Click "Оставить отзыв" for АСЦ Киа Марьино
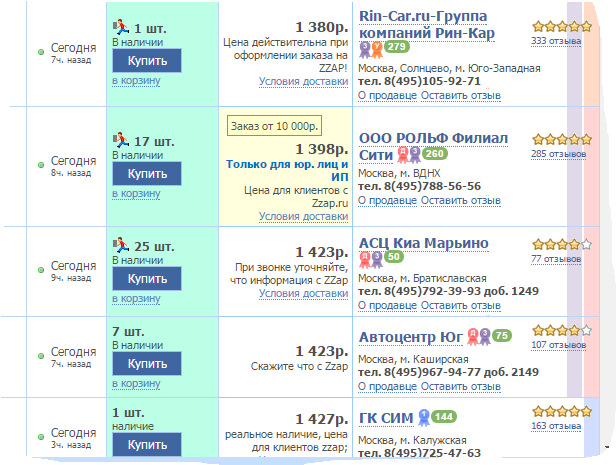616x465 pixels. 460,304
